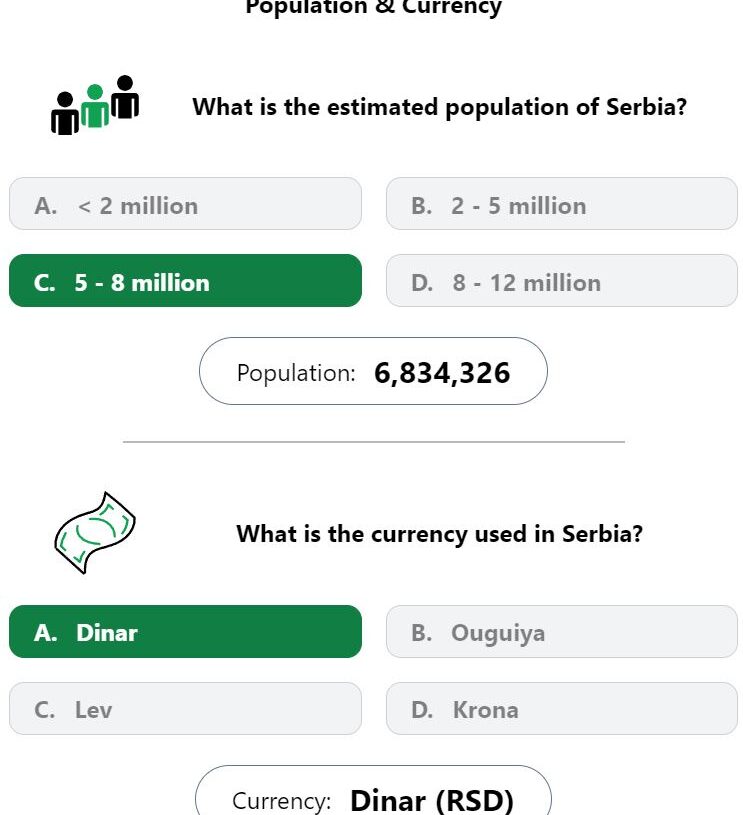Pick Lev as the currency answer
This screenshot has width=743, height=815.
click(x=185, y=708)
